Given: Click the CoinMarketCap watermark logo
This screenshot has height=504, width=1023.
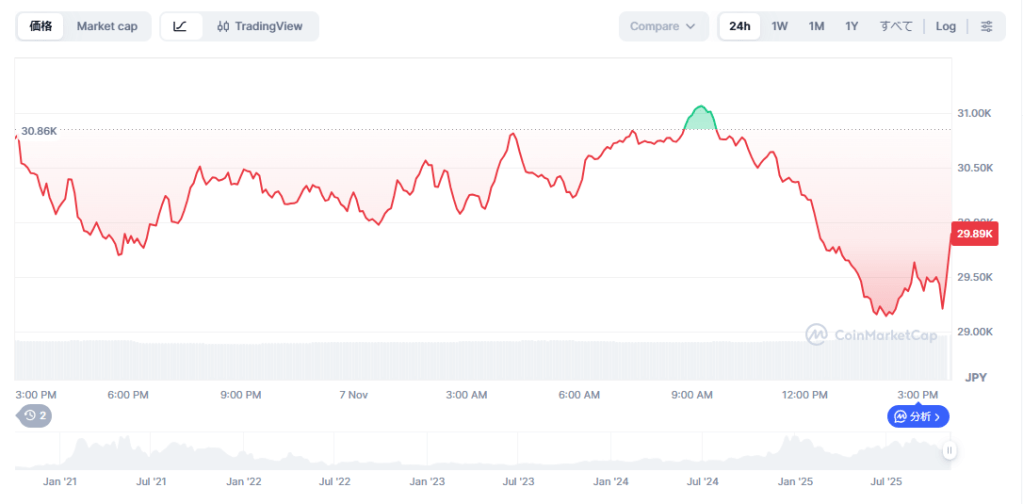Looking at the screenshot, I should point(871,334).
